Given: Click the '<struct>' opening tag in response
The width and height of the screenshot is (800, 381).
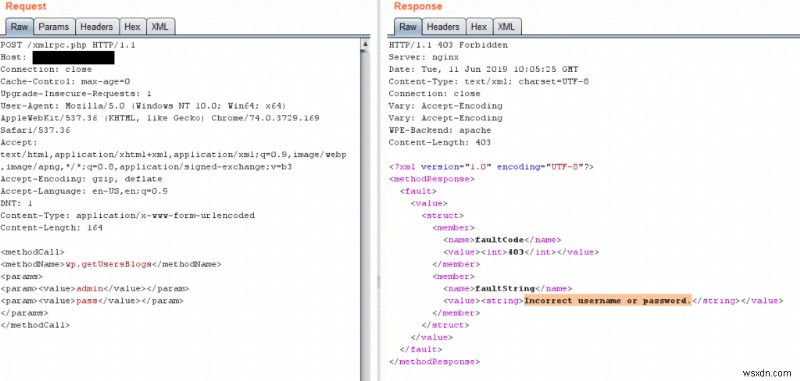Looking at the screenshot, I should click(442, 215).
